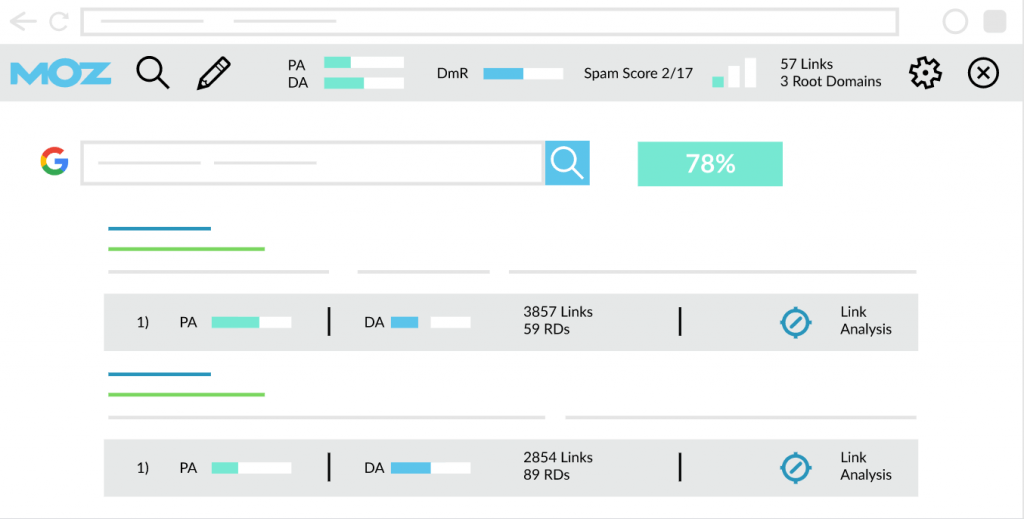This screenshot has width=1024, height=519.
Task: Reload the page with refresh icon
Action: (59, 22)
